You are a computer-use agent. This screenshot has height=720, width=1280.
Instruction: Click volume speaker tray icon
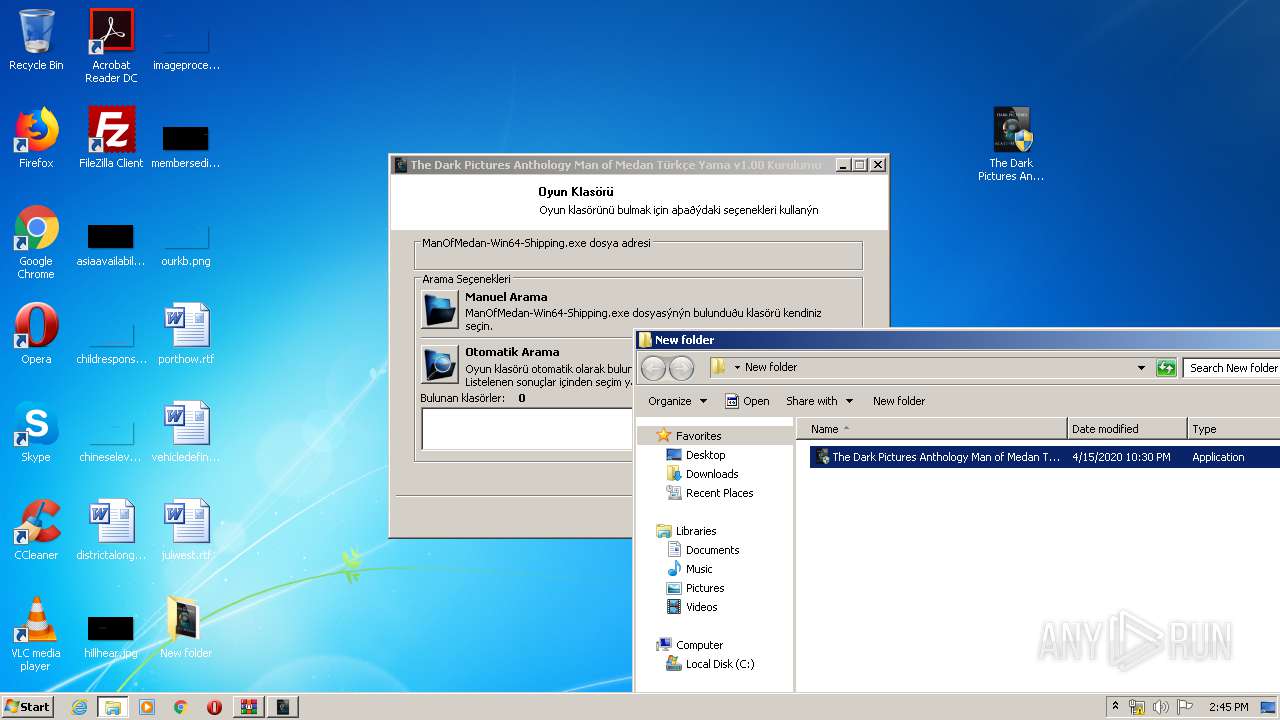(x=1160, y=707)
